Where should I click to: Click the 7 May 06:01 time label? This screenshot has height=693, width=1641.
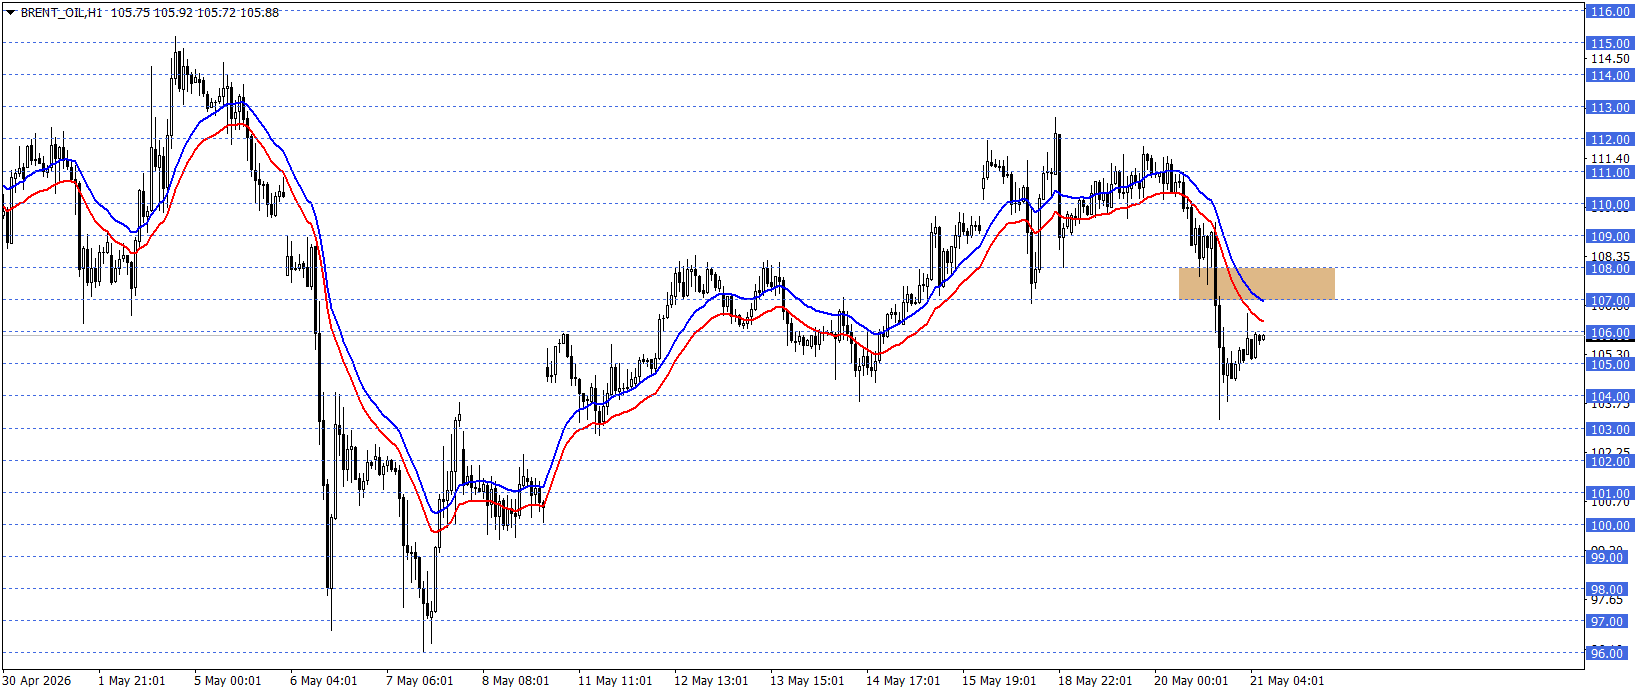coord(419,681)
